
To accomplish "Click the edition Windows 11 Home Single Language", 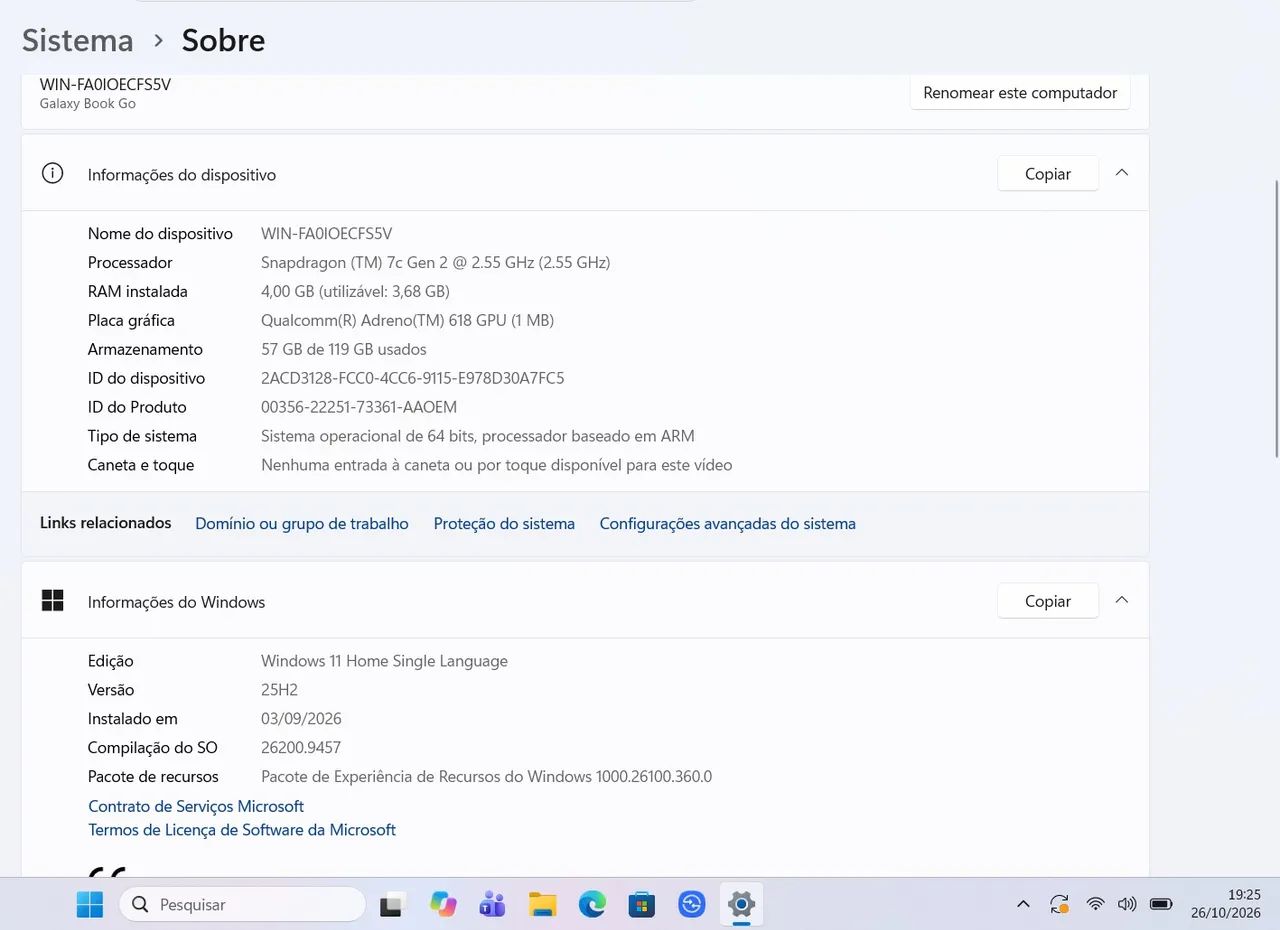I will click(x=384, y=661).
